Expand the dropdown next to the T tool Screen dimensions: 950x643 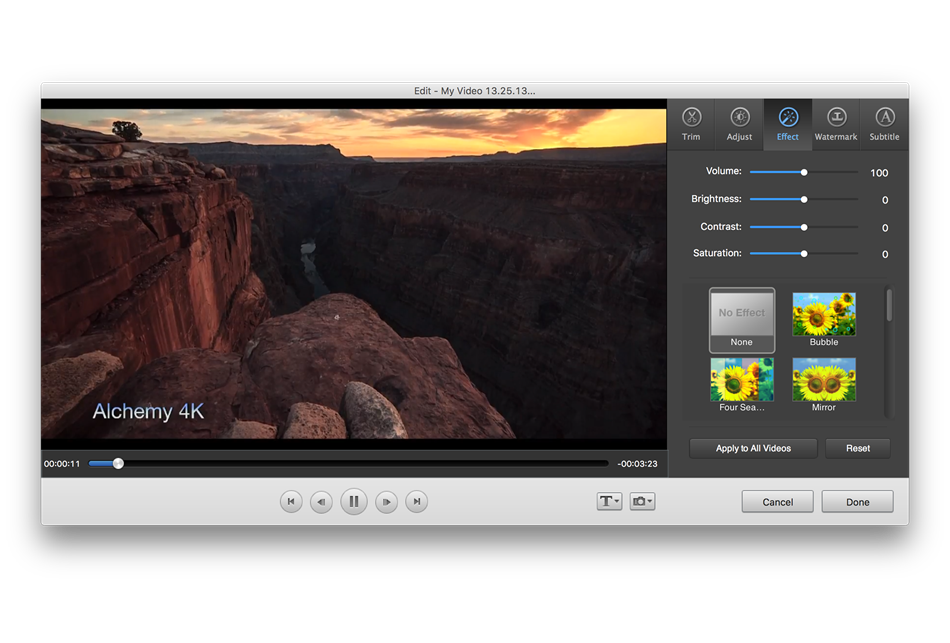tap(615, 500)
